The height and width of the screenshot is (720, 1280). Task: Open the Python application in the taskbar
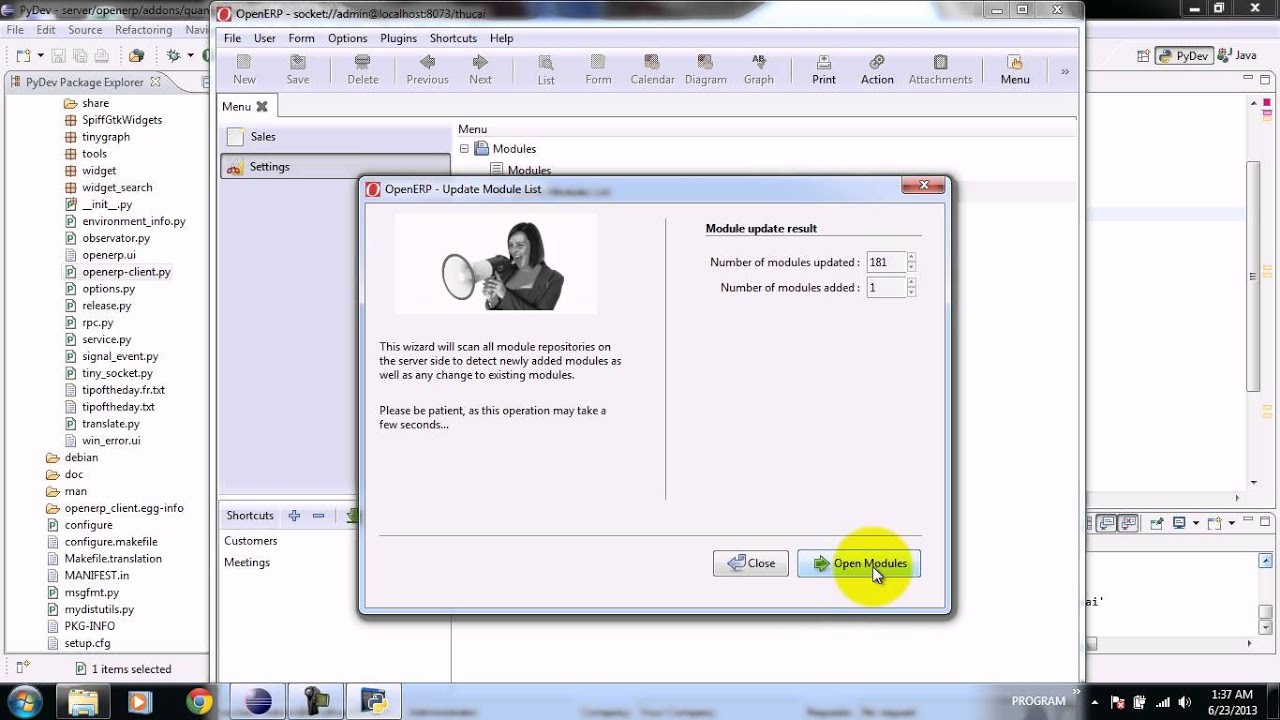click(374, 701)
